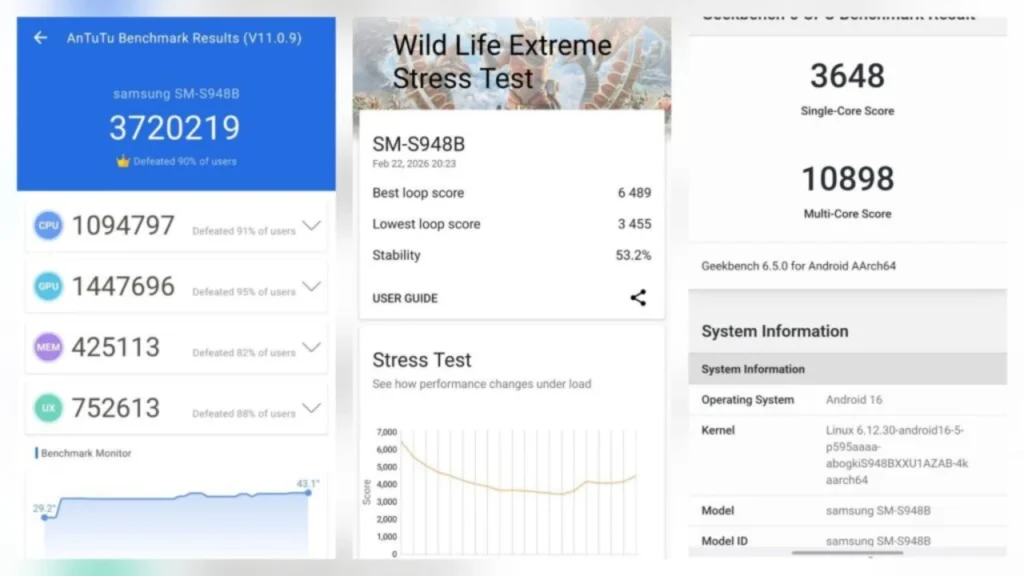Select the blue CPU badge icon

pyautogui.click(x=47, y=225)
